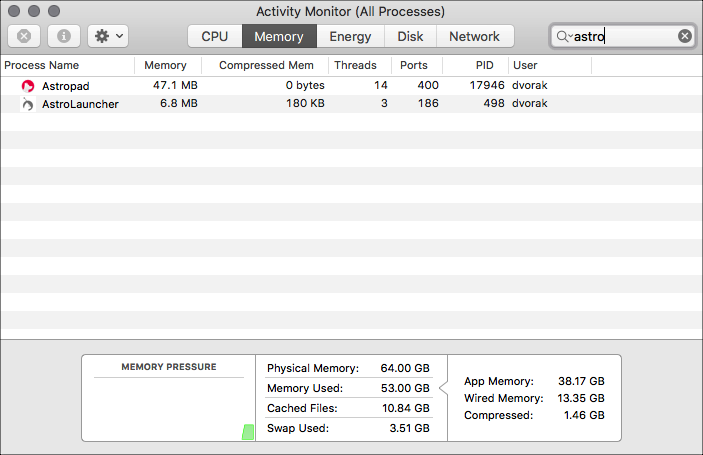Image resolution: width=703 pixels, height=455 pixels.
Task: Click the MEMORY PRESSURE heading
Action: pyautogui.click(x=169, y=367)
